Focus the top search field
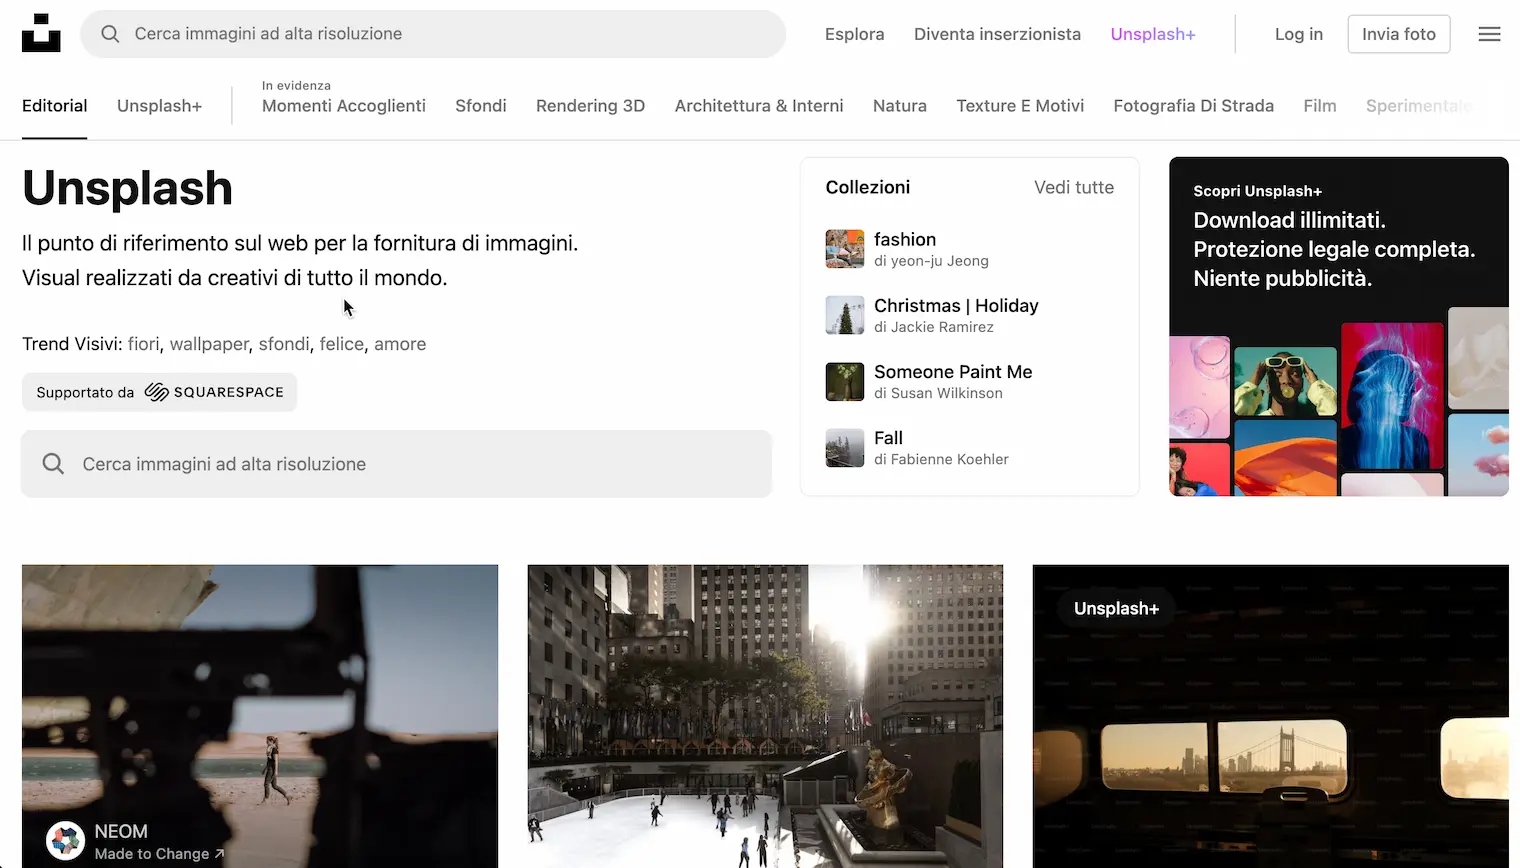The image size is (1520, 868). (x=433, y=34)
